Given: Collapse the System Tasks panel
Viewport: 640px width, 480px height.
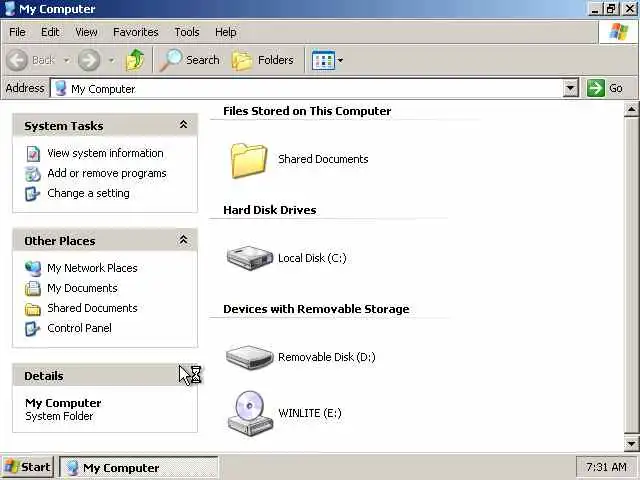Looking at the screenshot, I should [x=184, y=124].
